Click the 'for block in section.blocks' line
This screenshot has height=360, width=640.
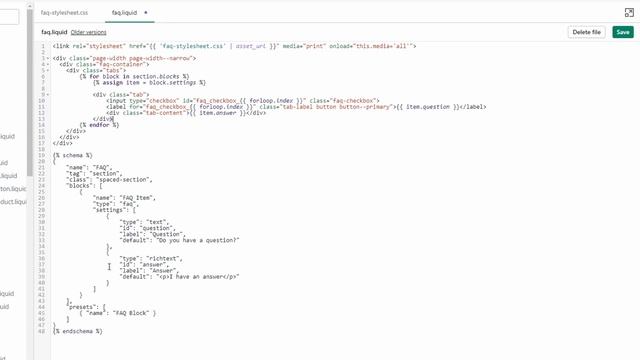134,76
